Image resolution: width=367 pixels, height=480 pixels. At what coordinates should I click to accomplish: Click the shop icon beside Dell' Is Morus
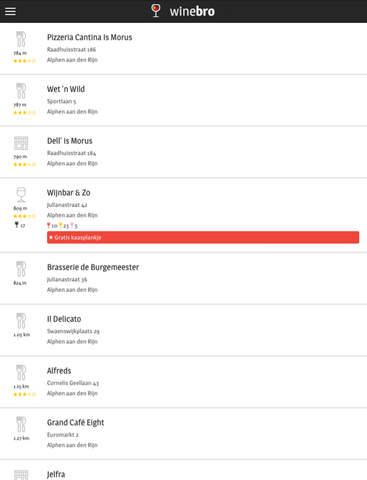pyautogui.click(x=21, y=143)
